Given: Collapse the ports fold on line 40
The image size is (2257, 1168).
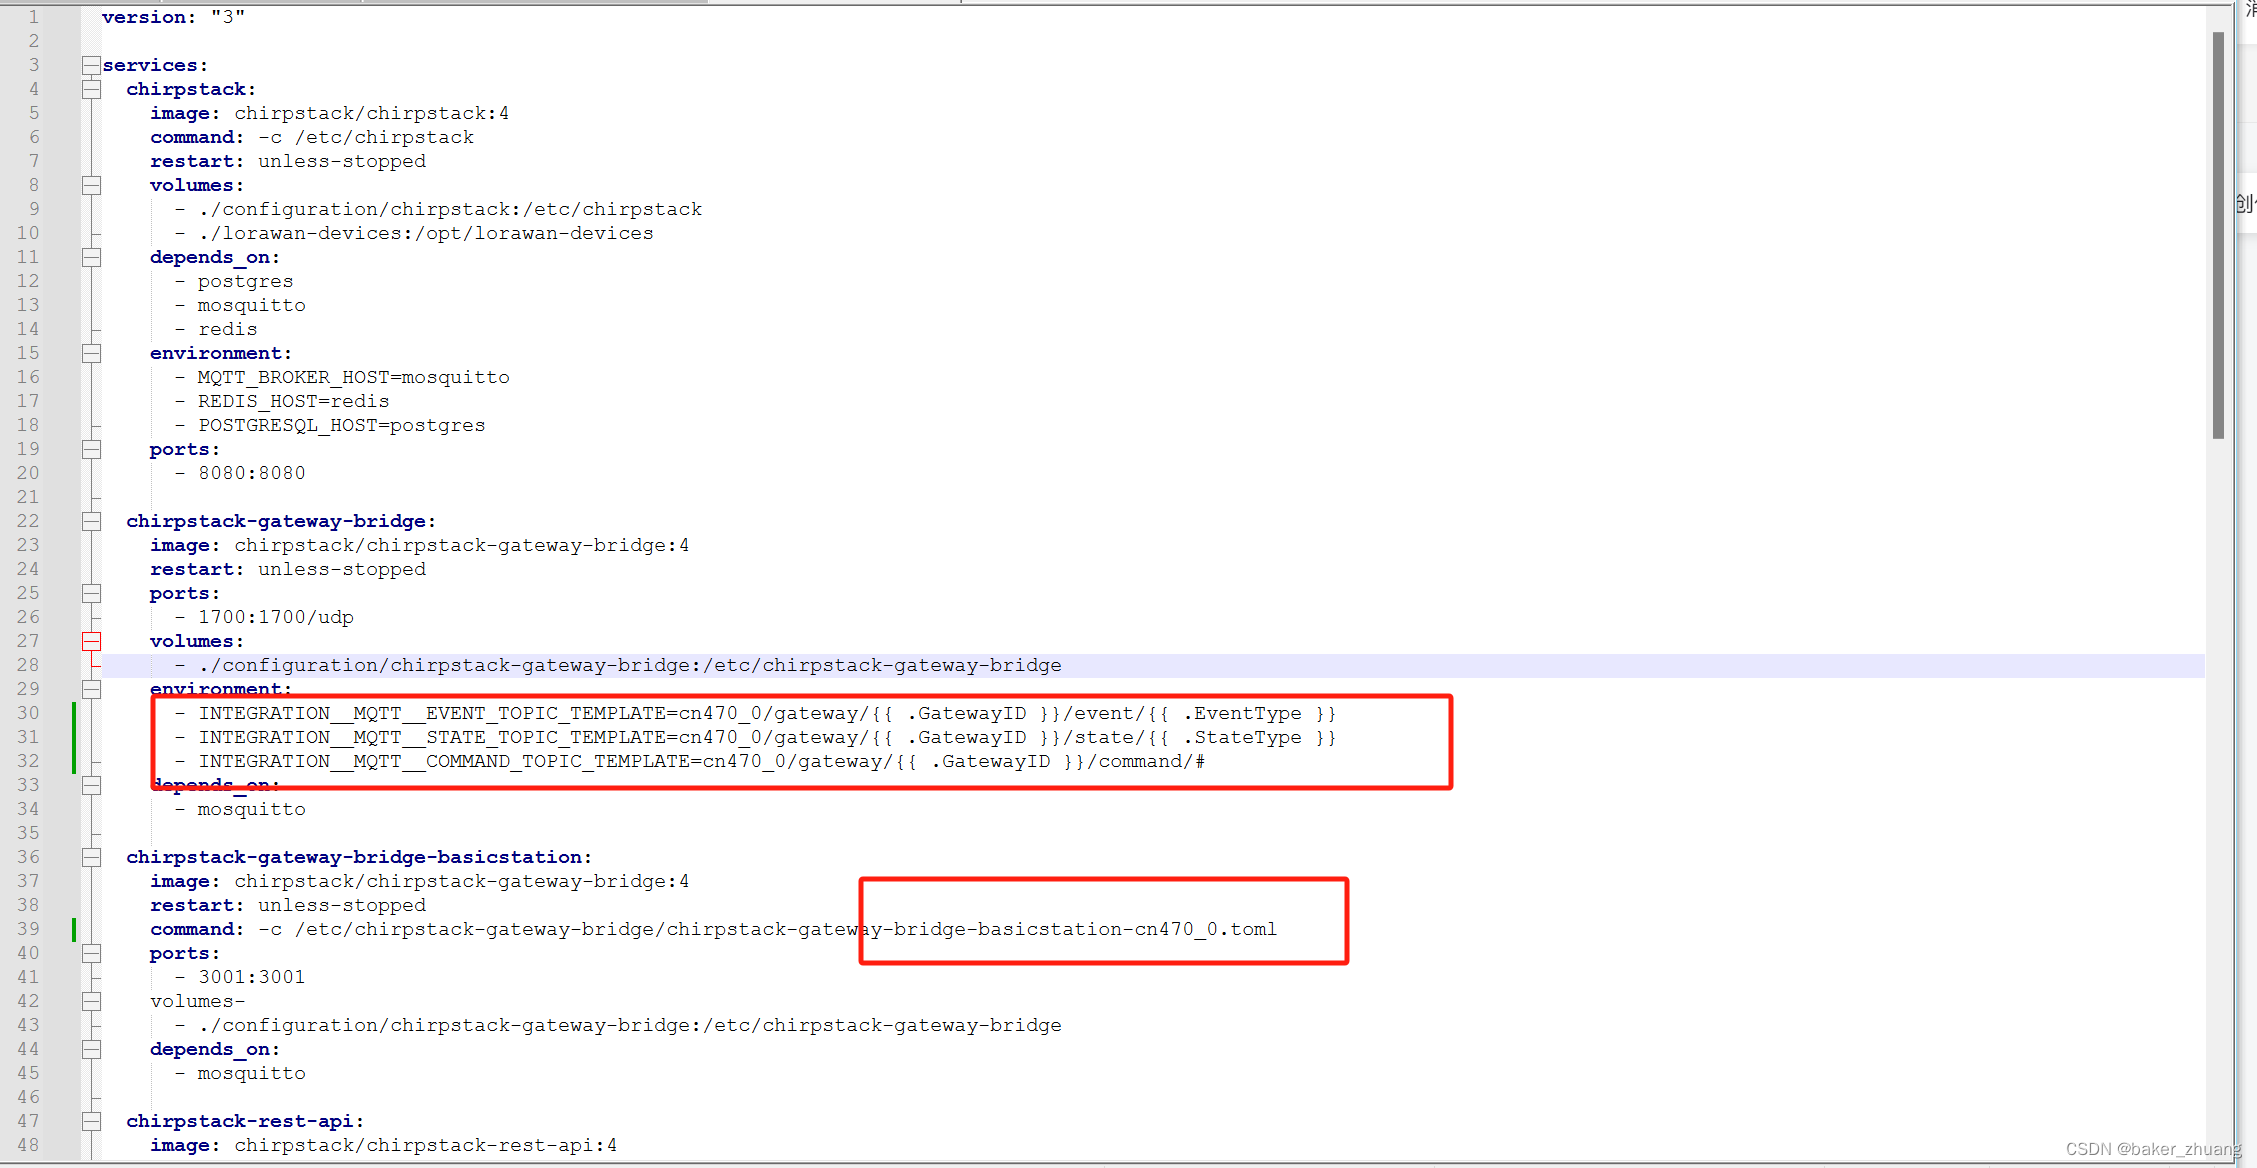Looking at the screenshot, I should click(91, 953).
